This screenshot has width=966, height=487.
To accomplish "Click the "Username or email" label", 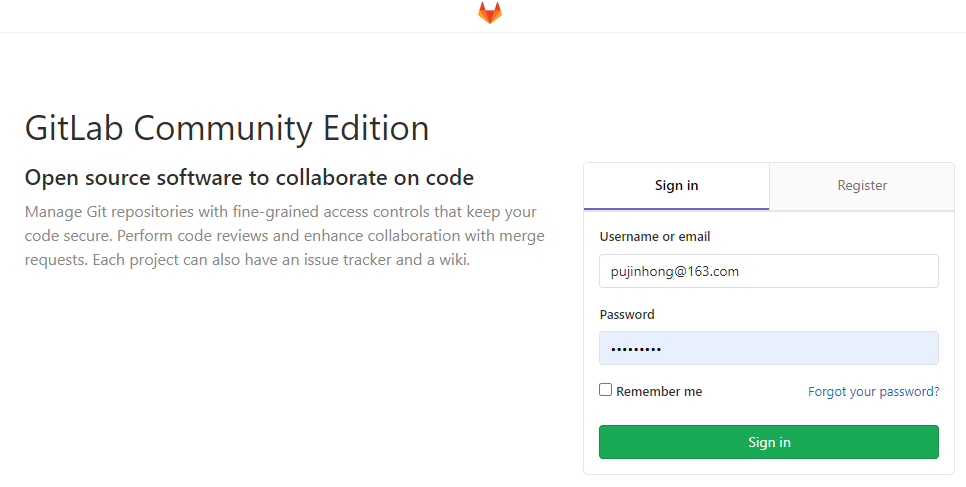I will [x=654, y=237].
